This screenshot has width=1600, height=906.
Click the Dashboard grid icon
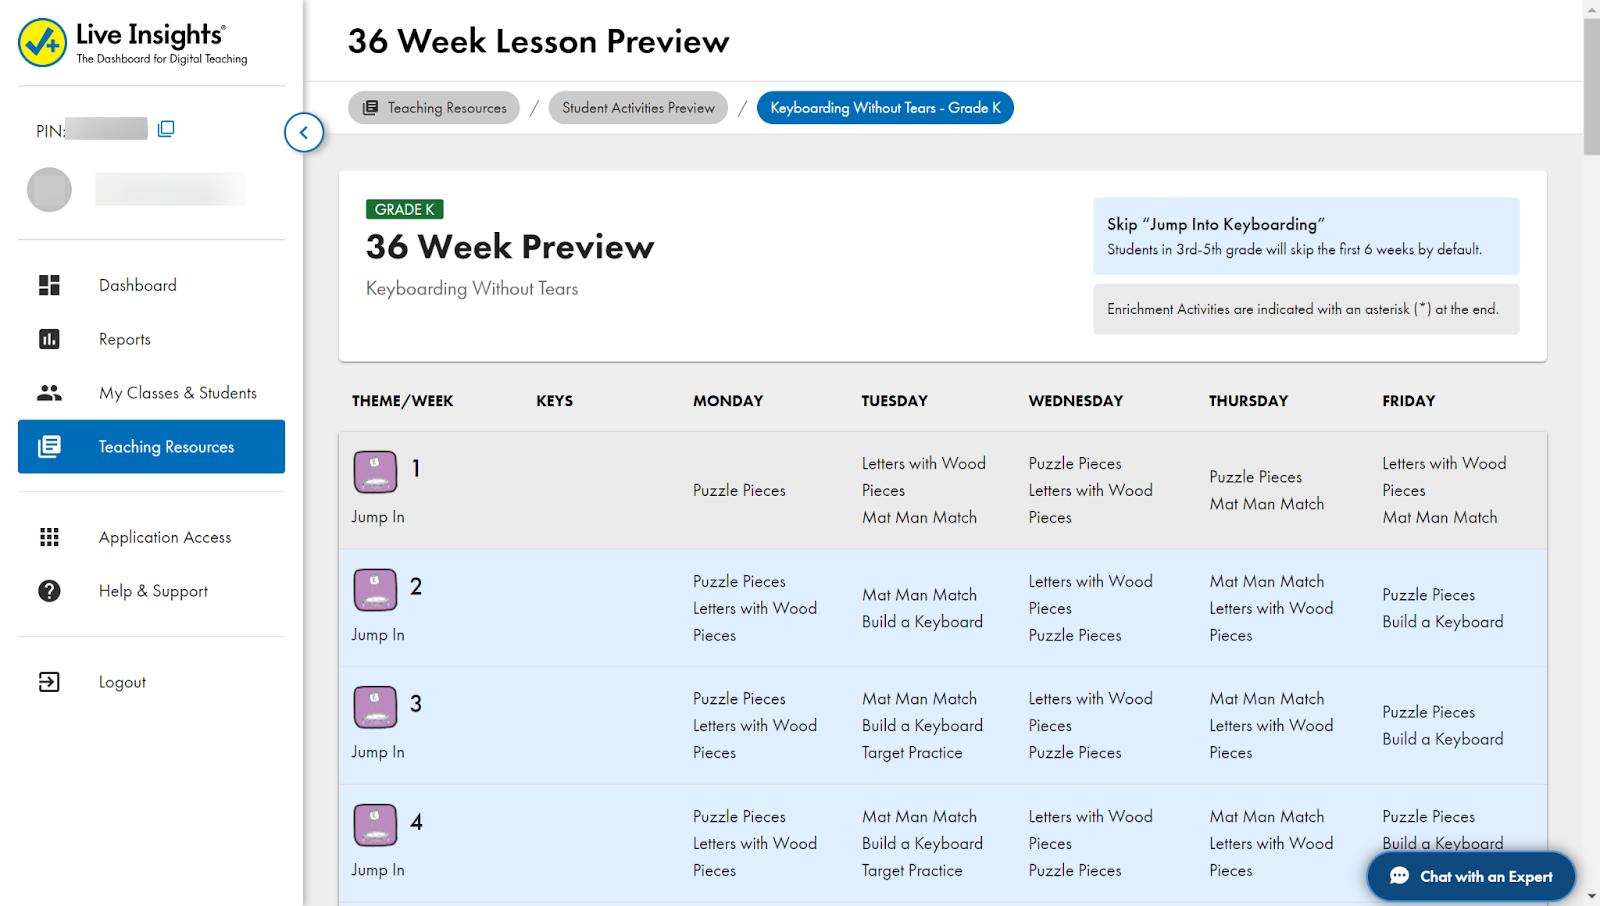pyautogui.click(x=49, y=285)
